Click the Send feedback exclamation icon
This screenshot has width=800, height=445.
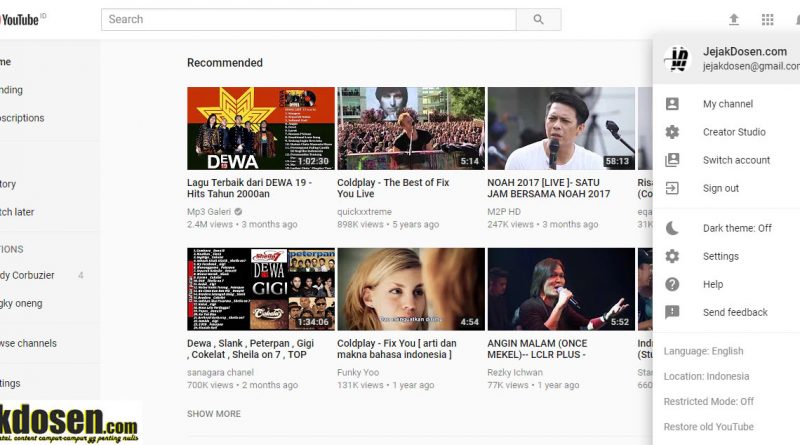point(672,312)
